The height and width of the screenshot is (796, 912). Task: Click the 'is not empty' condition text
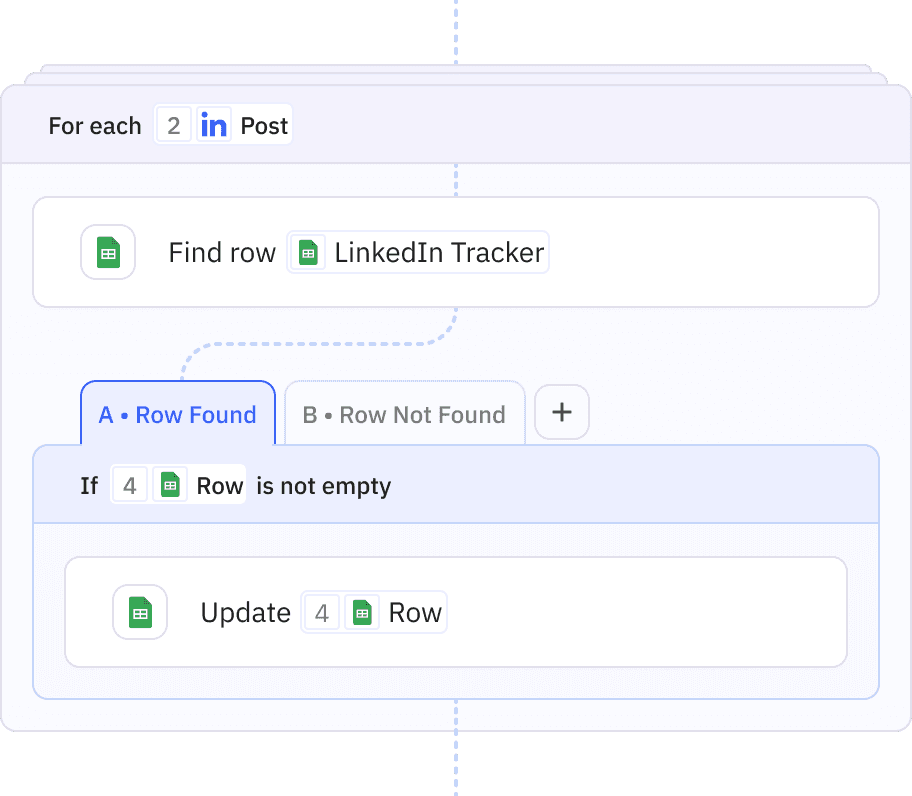pyautogui.click(x=324, y=486)
